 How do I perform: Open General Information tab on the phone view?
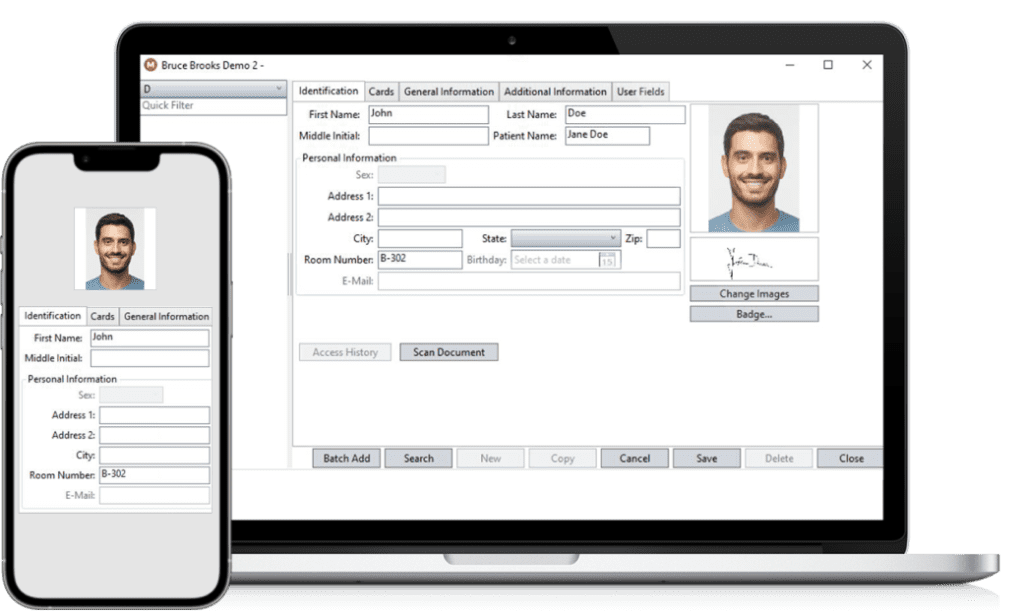(x=166, y=316)
